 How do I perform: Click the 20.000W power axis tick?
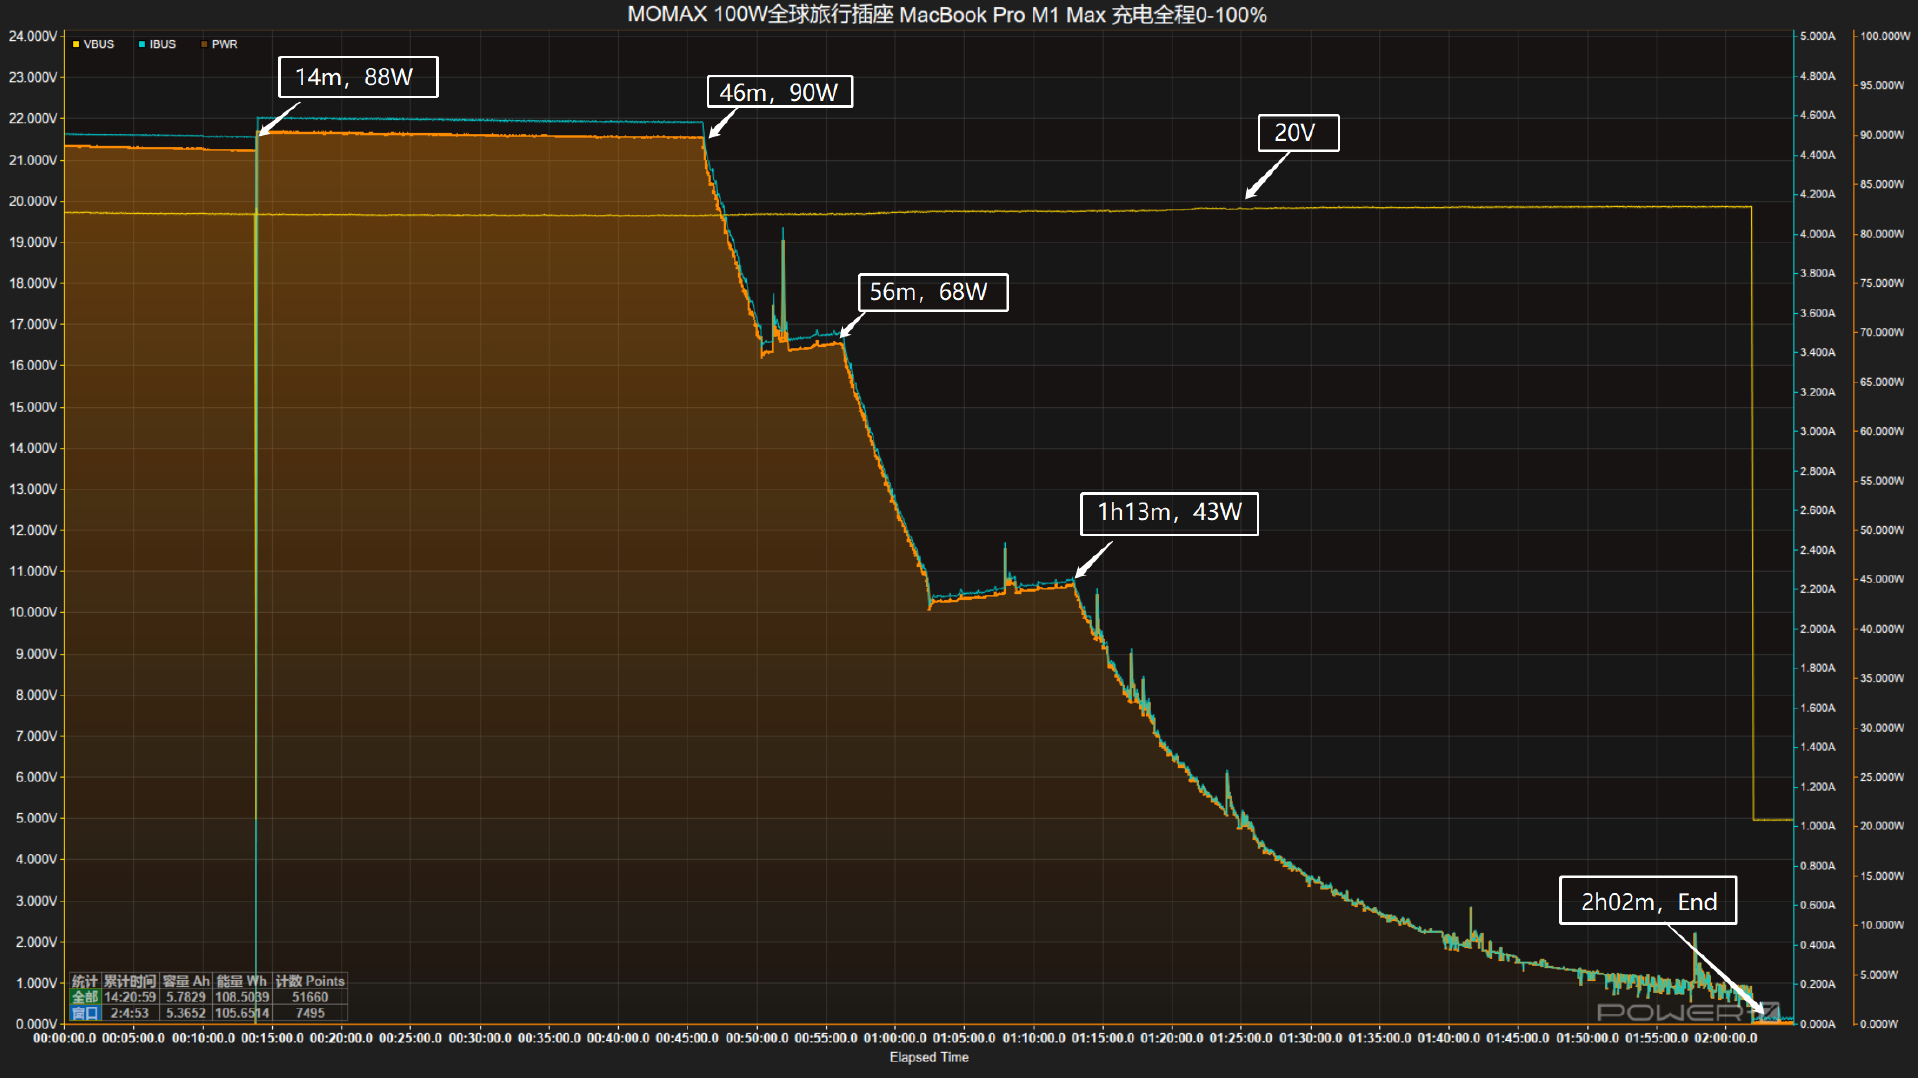1882,826
